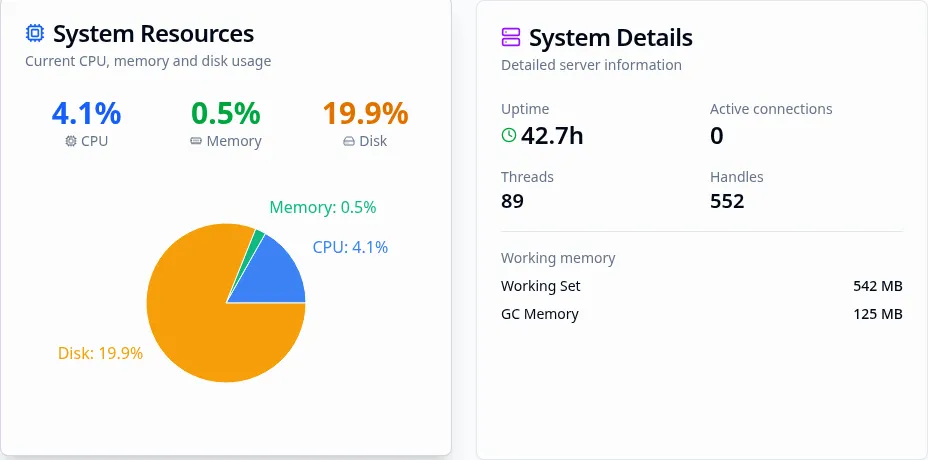
Task: Click the disk drive icon next to Disk
Action: [349, 141]
